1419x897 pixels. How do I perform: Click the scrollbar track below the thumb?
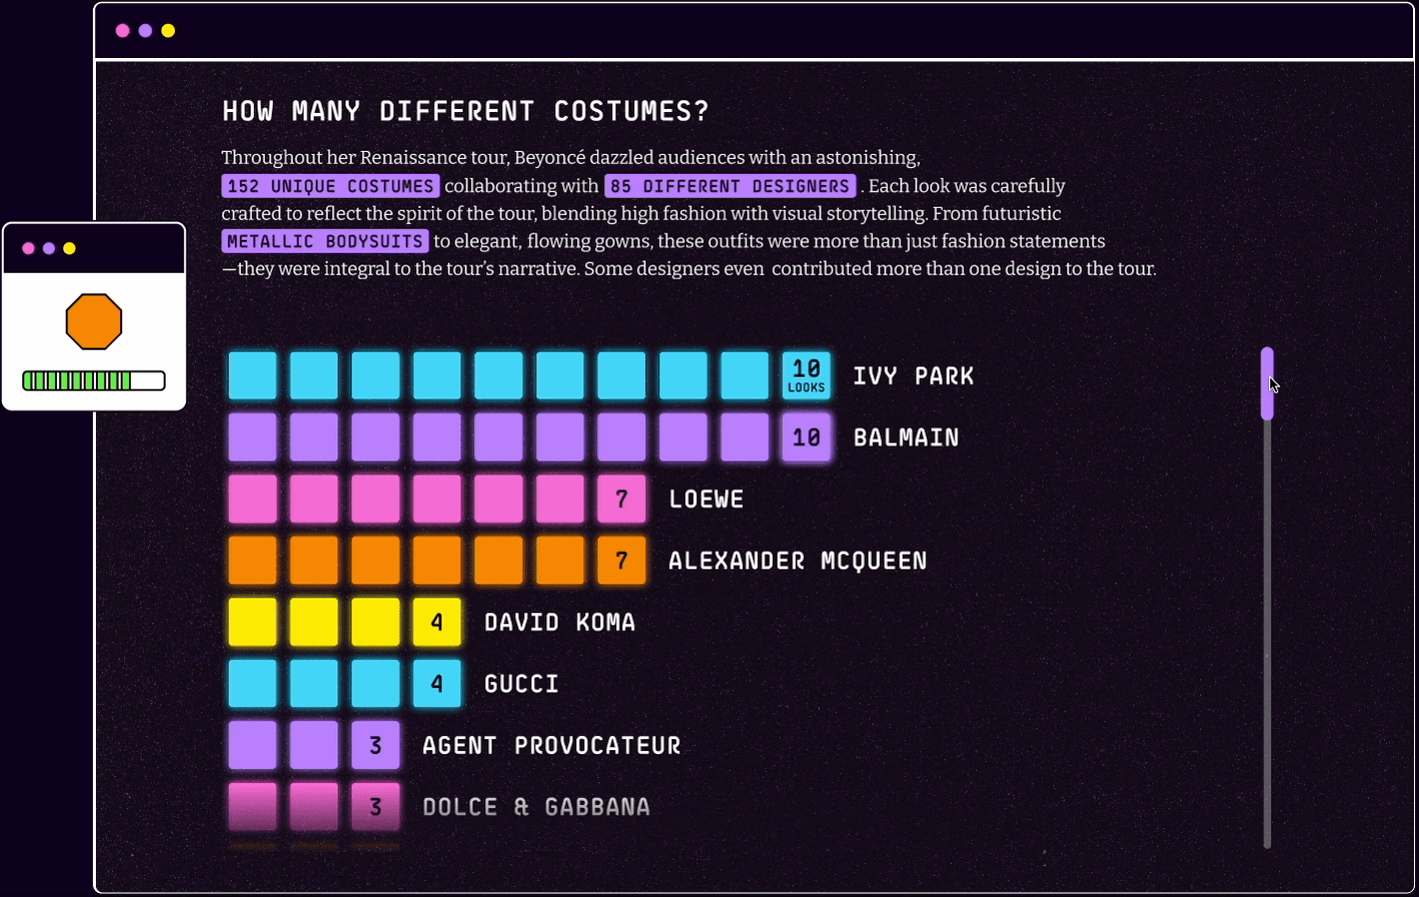click(1267, 634)
